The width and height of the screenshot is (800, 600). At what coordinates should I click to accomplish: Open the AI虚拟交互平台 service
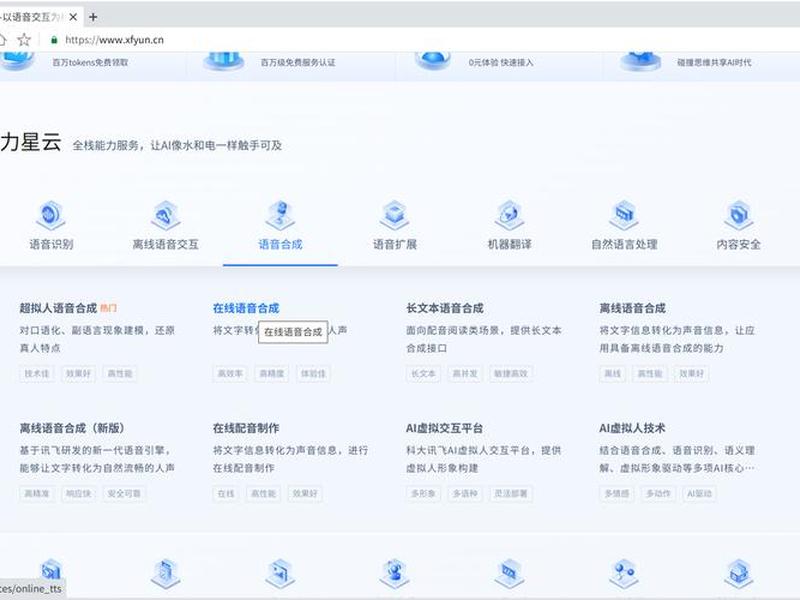click(444, 428)
